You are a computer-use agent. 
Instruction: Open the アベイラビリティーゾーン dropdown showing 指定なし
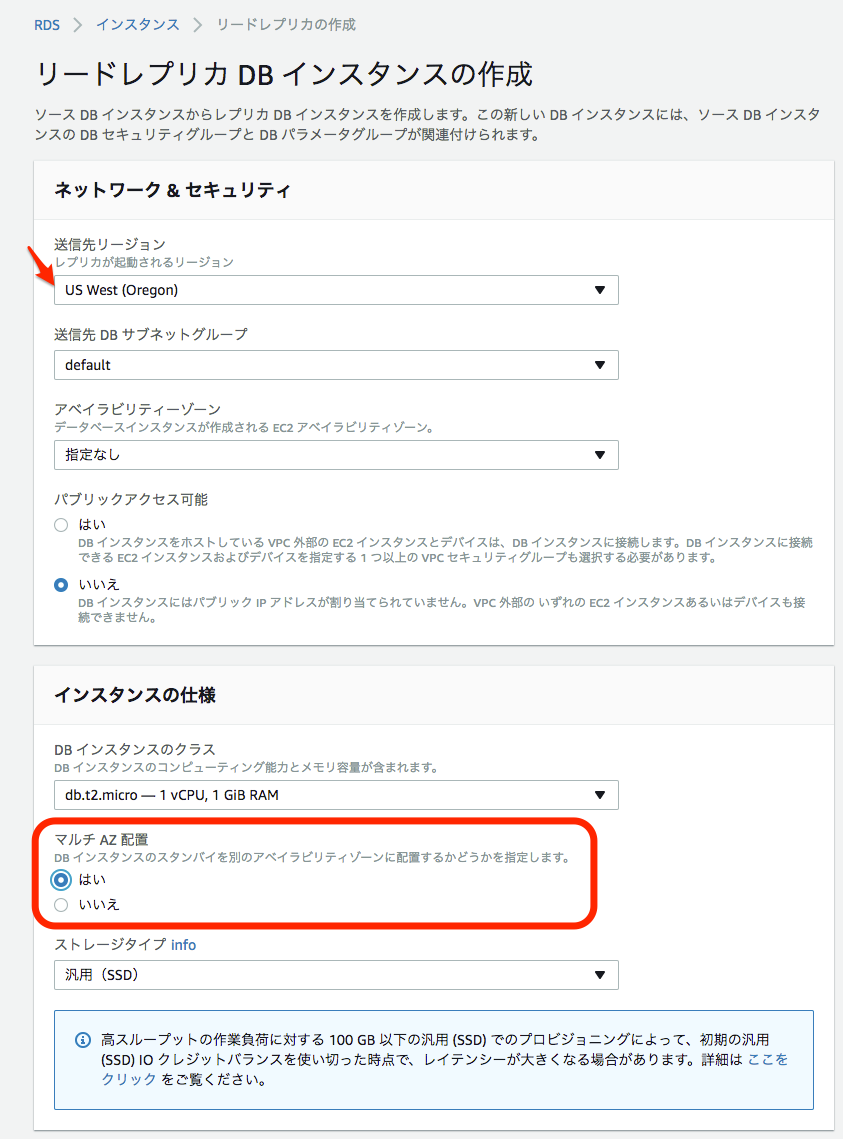[x=336, y=455]
